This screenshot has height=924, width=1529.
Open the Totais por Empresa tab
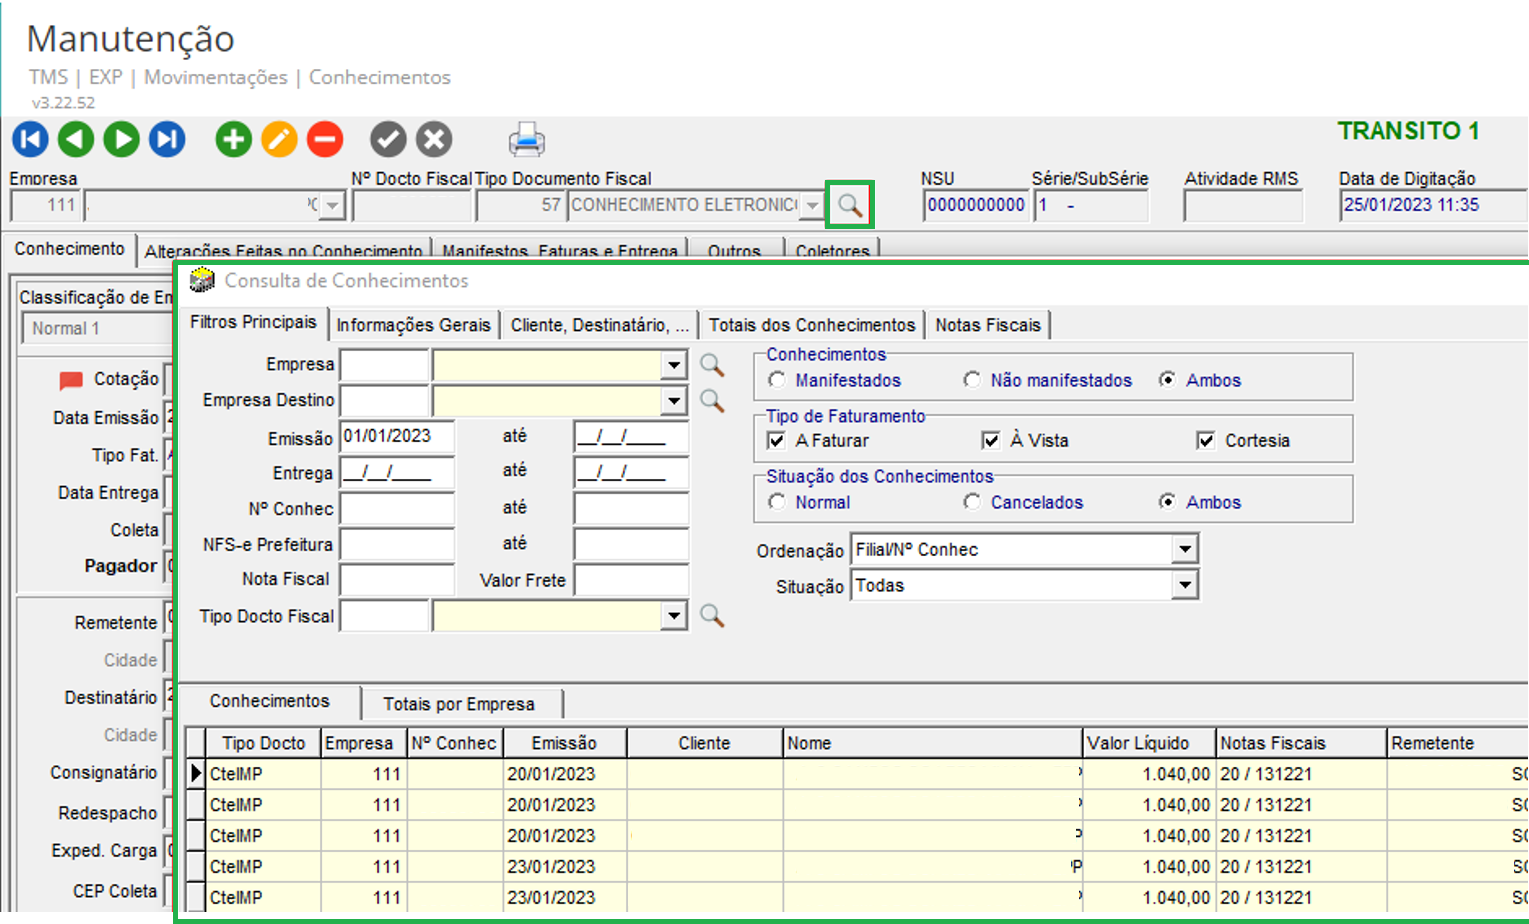[459, 704]
